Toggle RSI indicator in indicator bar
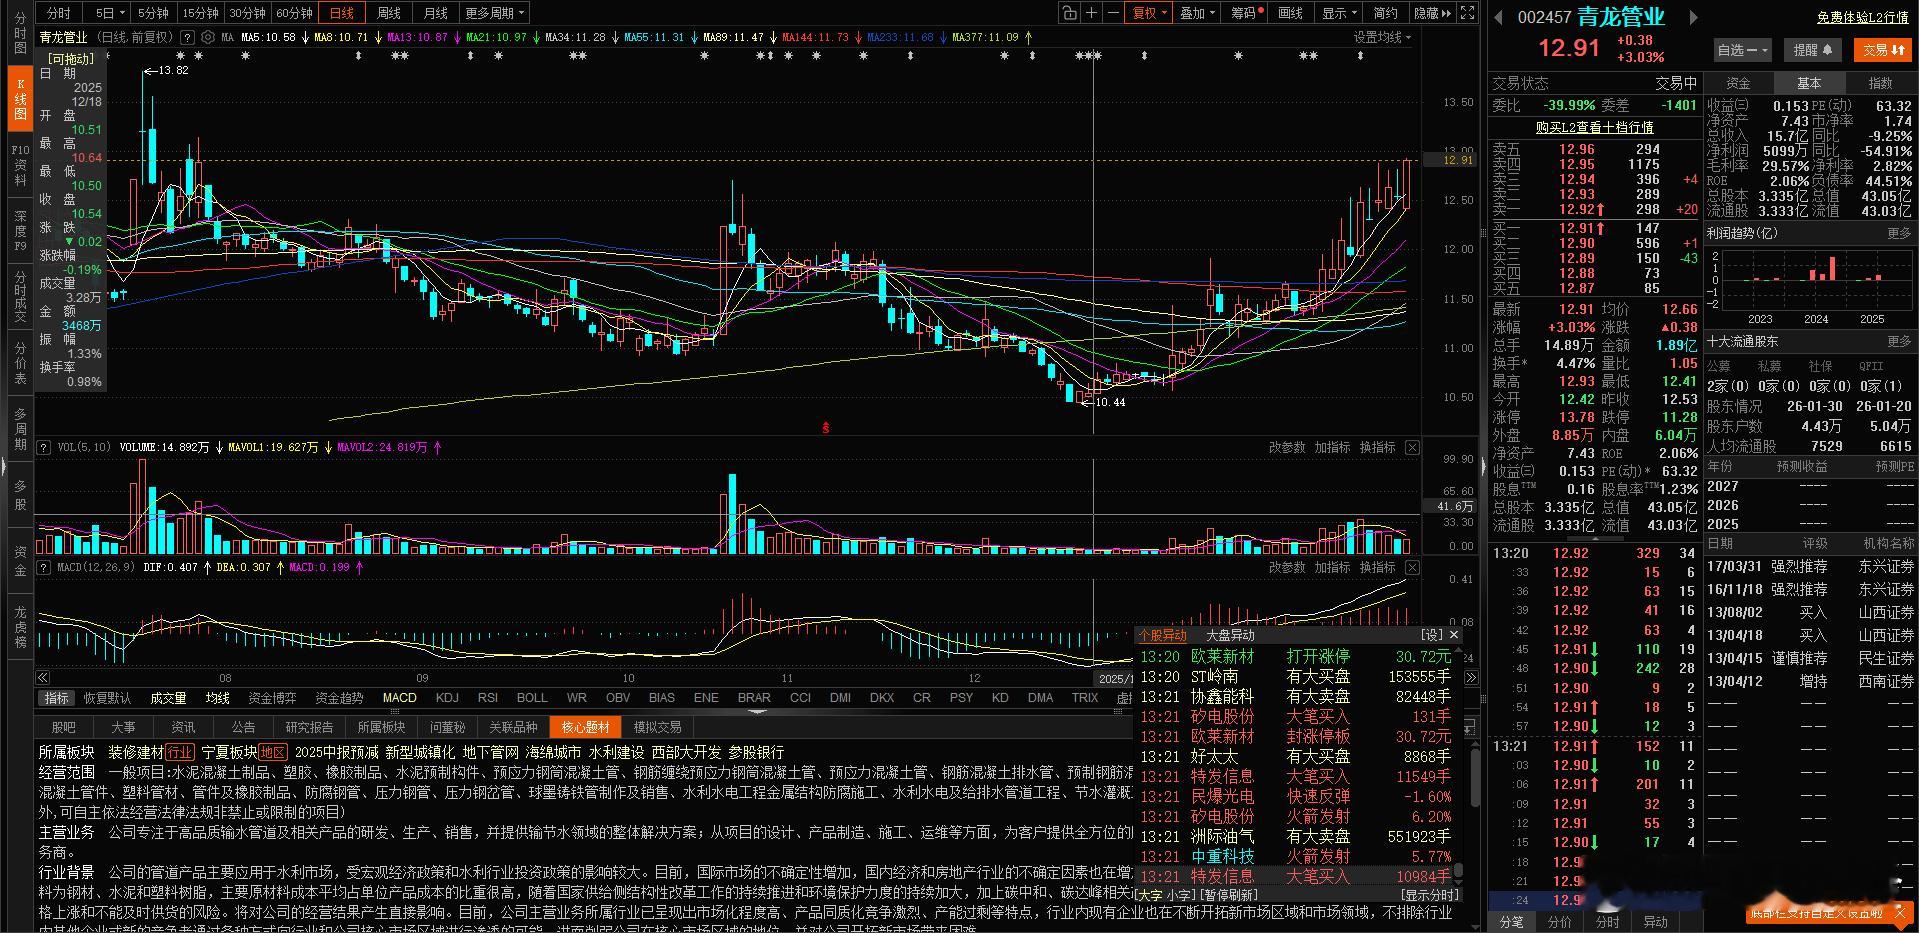This screenshot has width=1919, height=933. (x=488, y=698)
